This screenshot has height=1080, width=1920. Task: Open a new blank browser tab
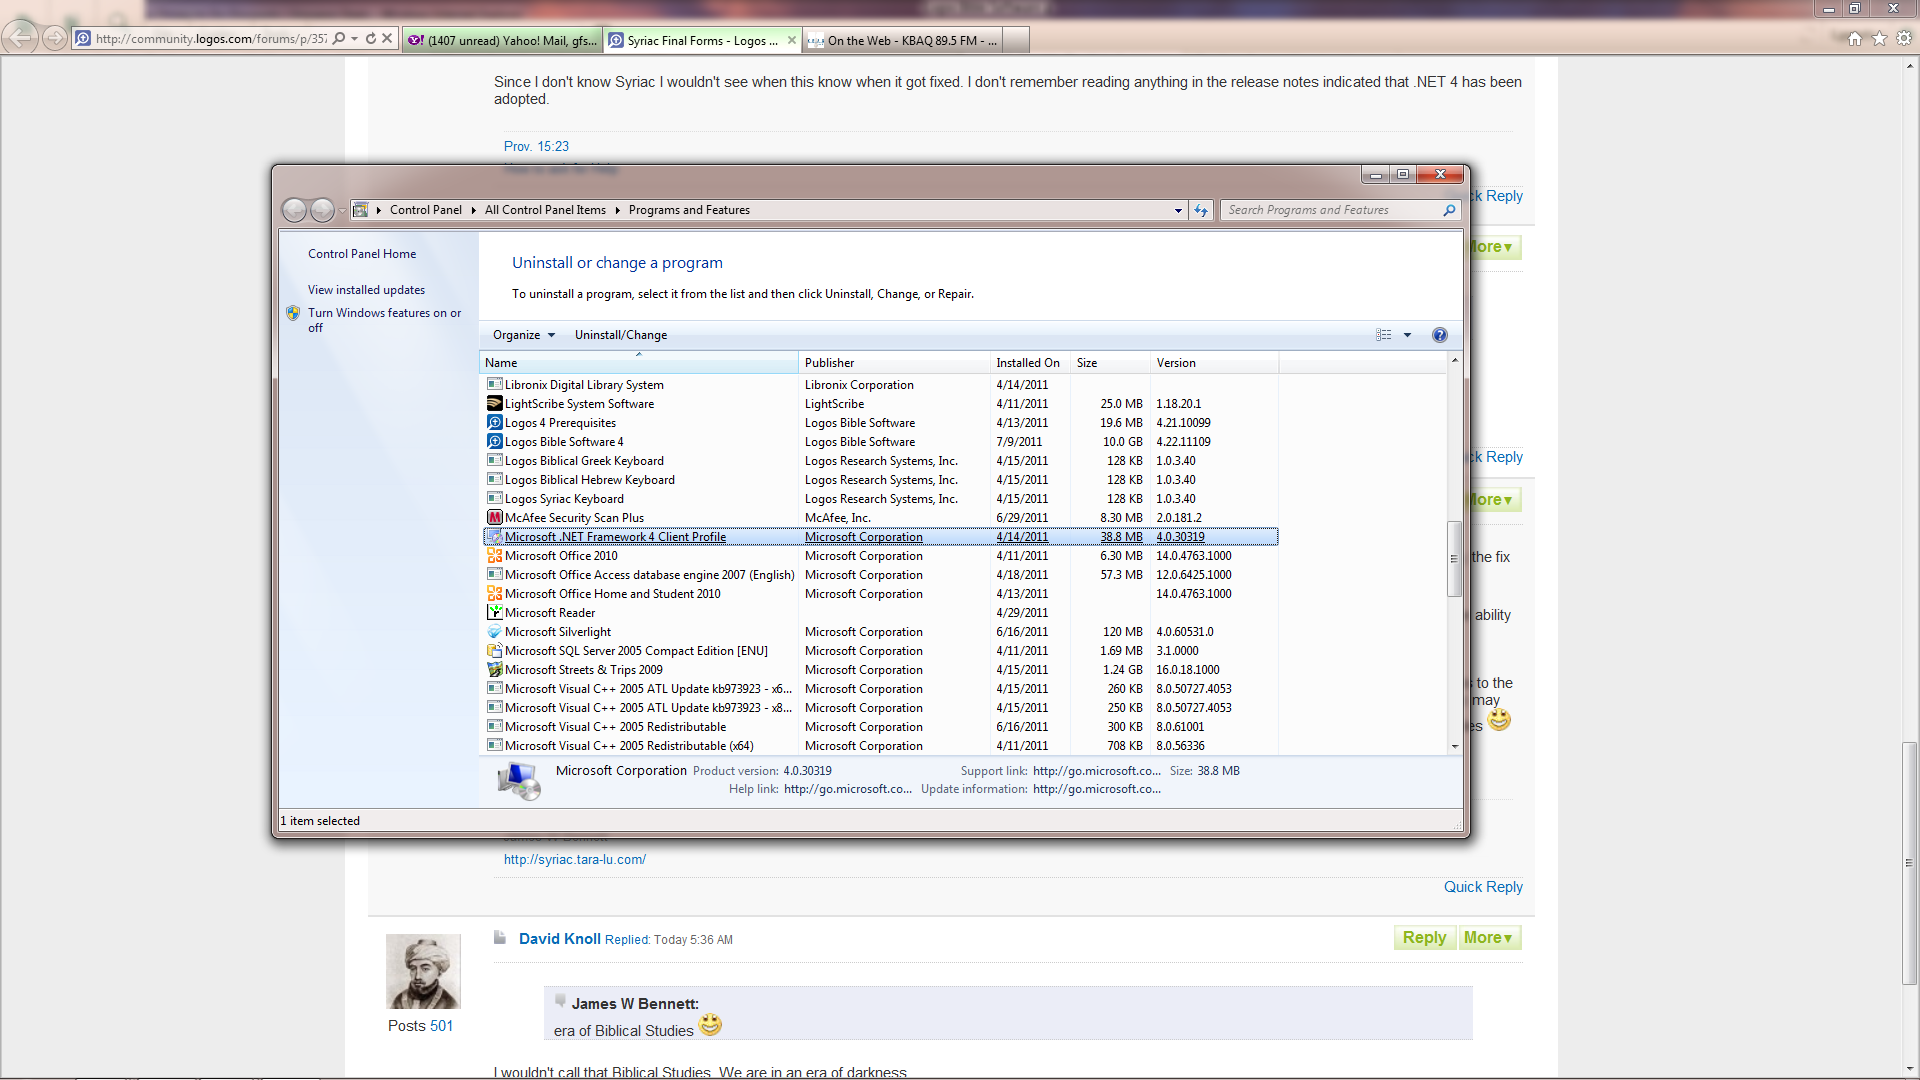point(1015,40)
